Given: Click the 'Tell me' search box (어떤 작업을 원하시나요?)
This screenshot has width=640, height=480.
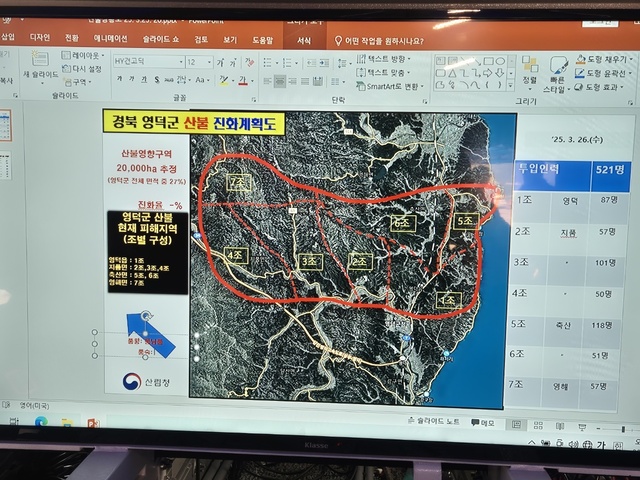Looking at the screenshot, I should click(380, 41).
